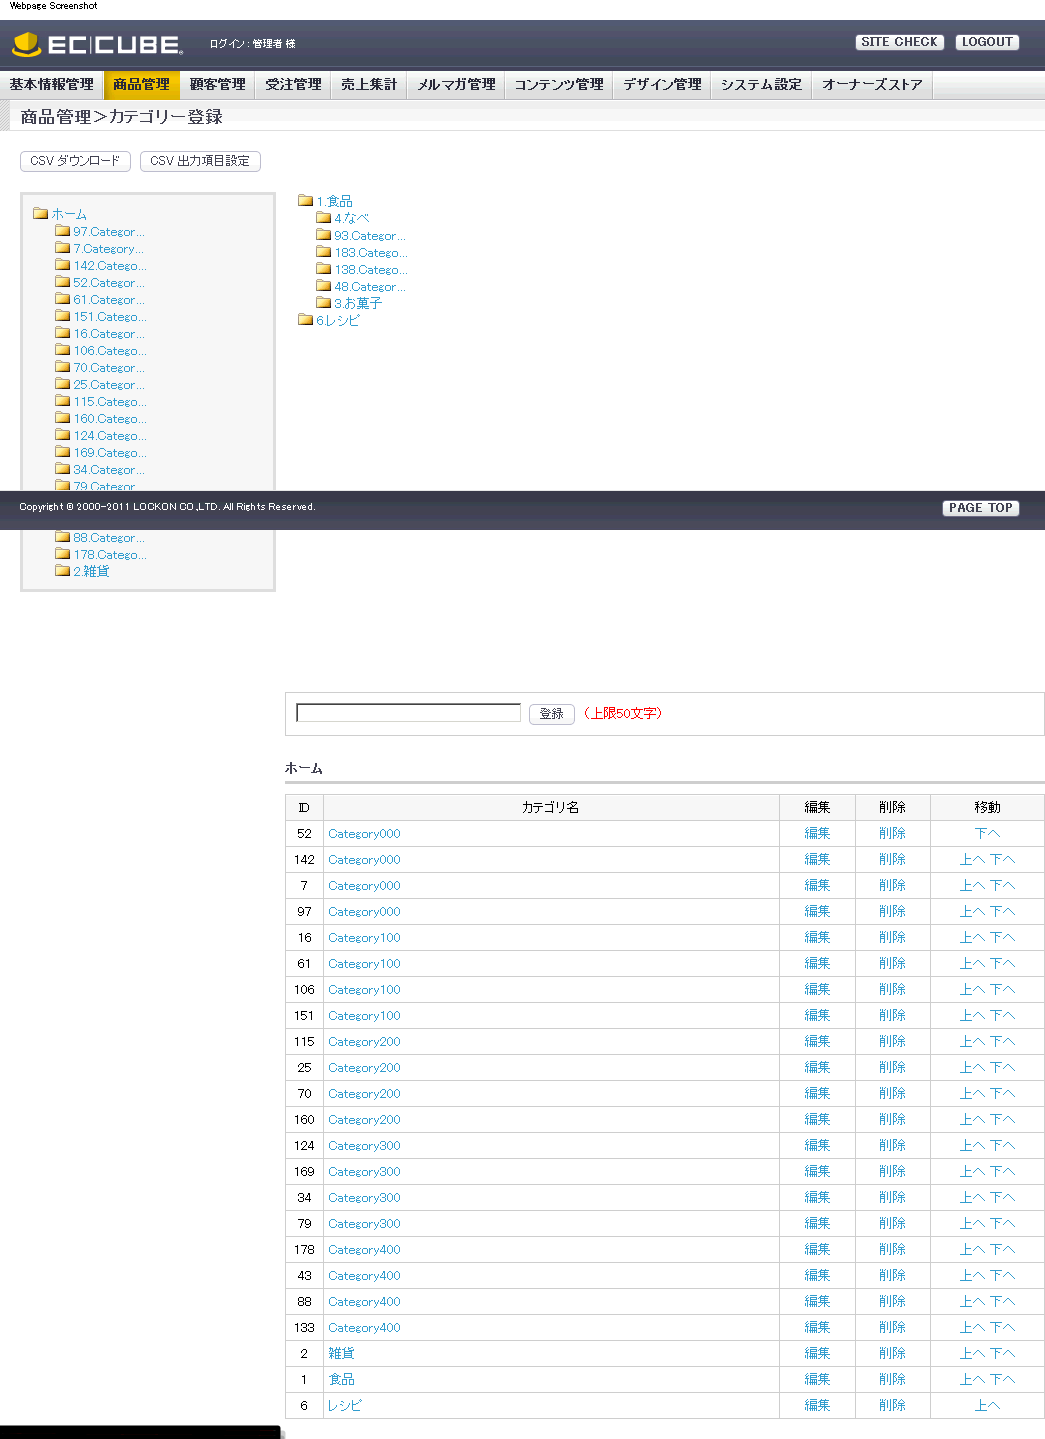Click the SITE CHECK button
This screenshot has height=1439, width=1045.
click(x=899, y=42)
